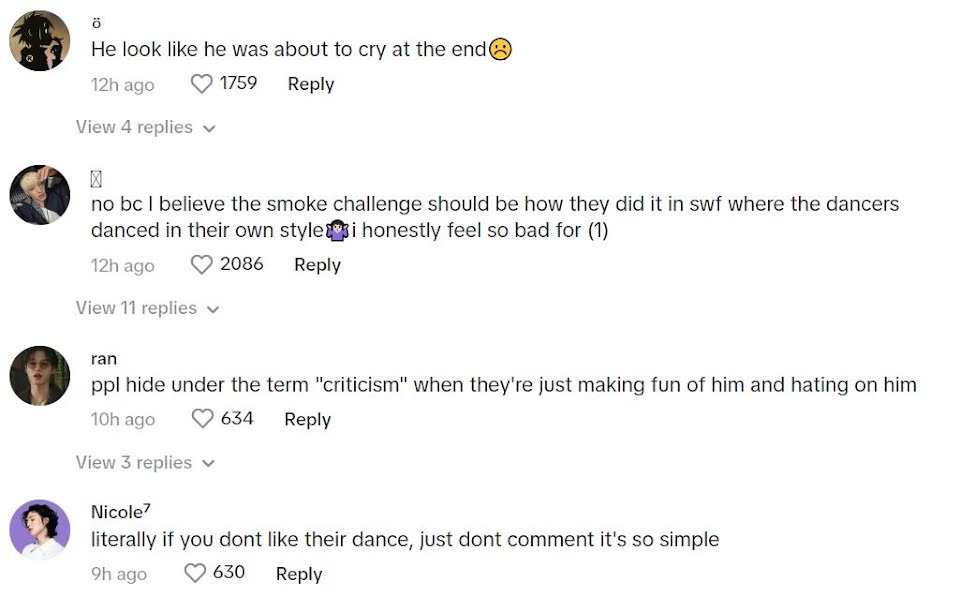Expand View 4 replies
Image resolution: width=960 pixels, height=597 pixels.
pyautogui.click(x=145, y=127)
